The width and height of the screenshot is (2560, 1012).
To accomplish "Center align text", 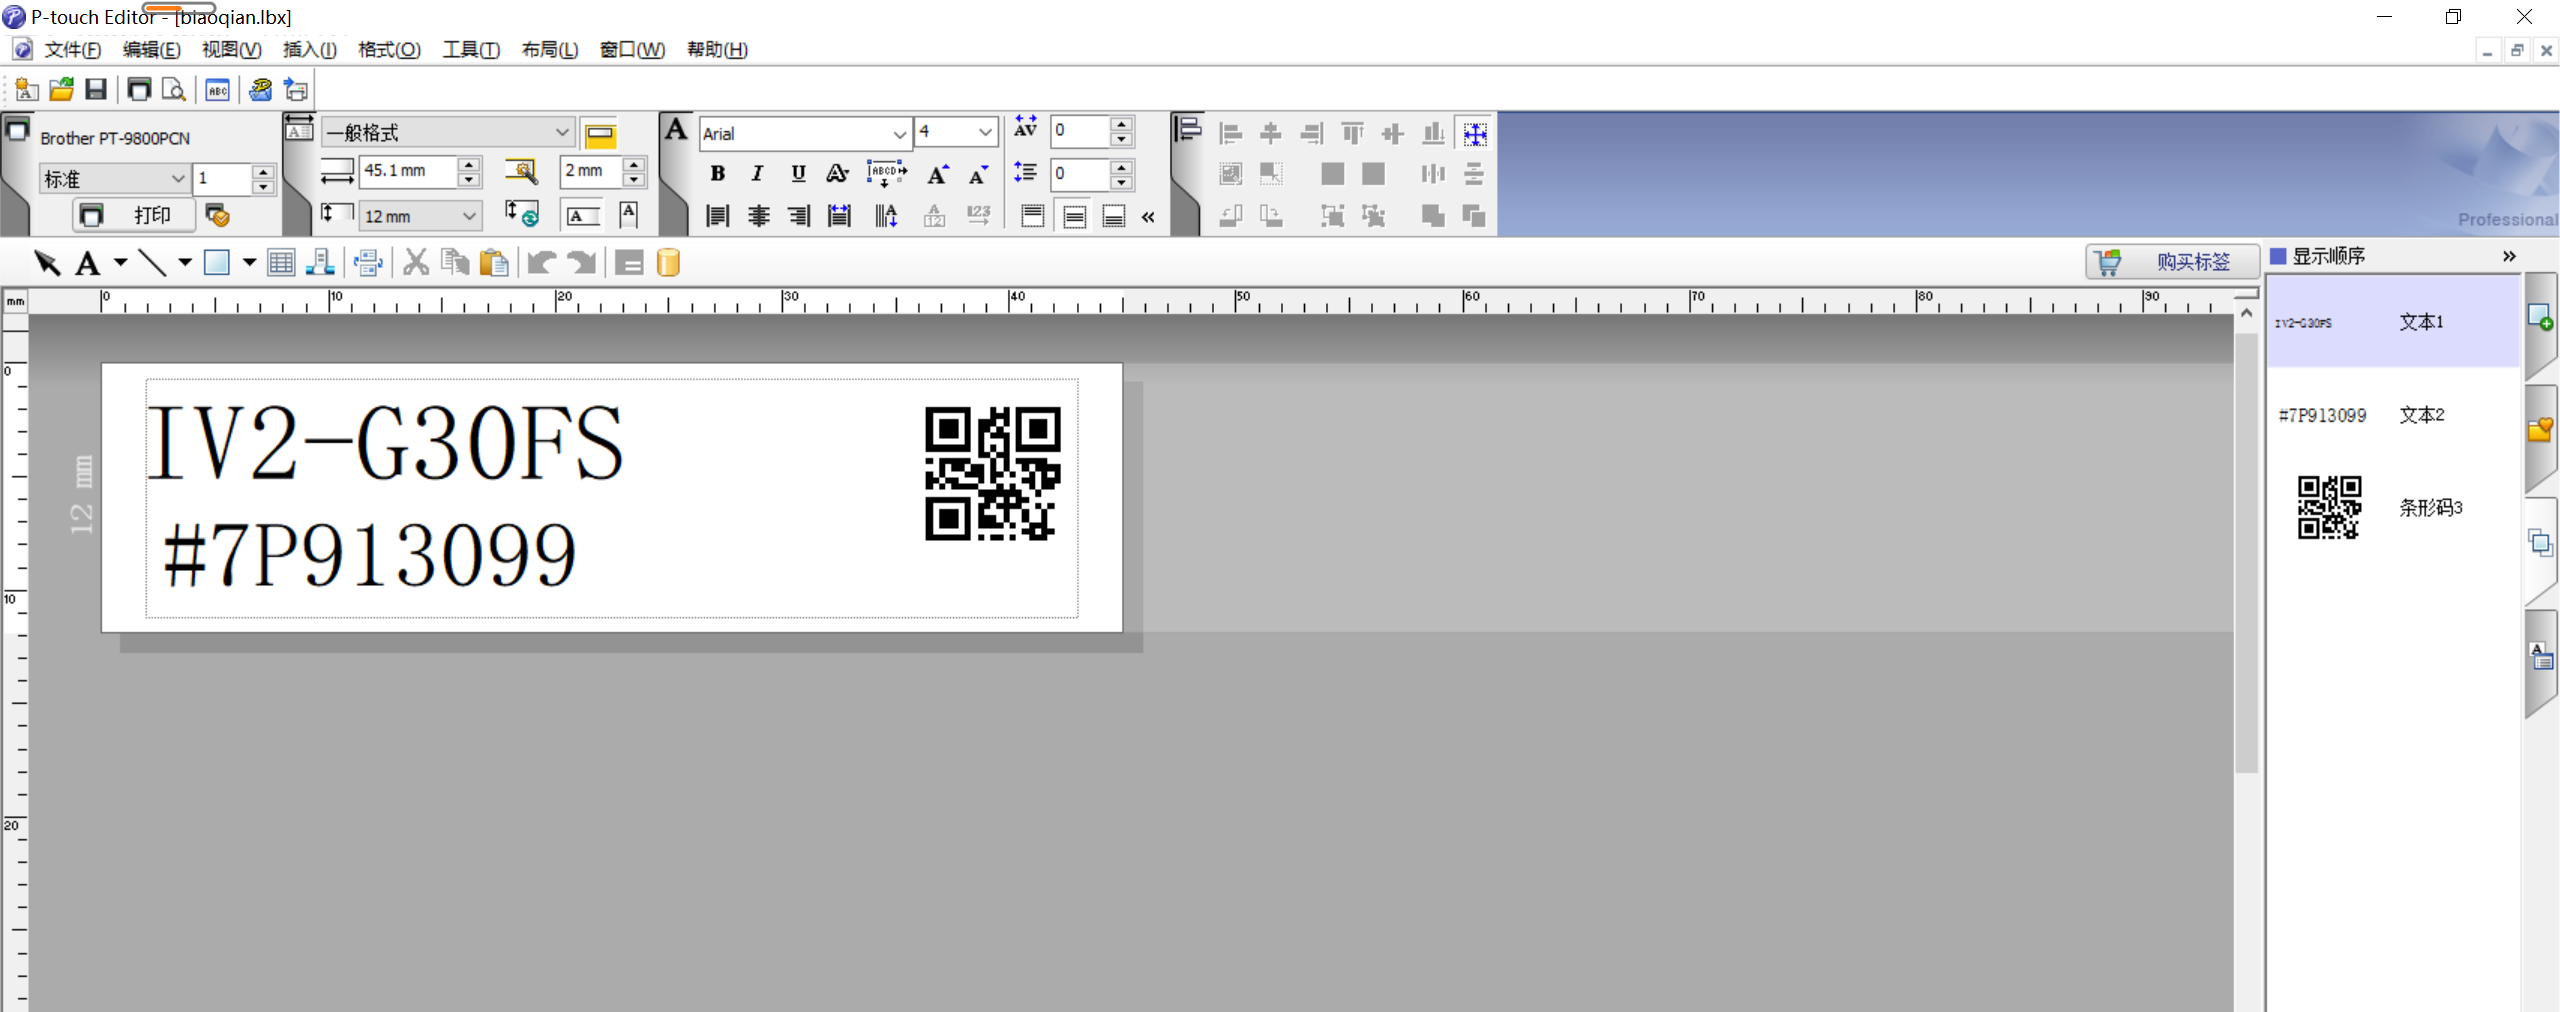I will pyautogui.click(x=758, y=215).
